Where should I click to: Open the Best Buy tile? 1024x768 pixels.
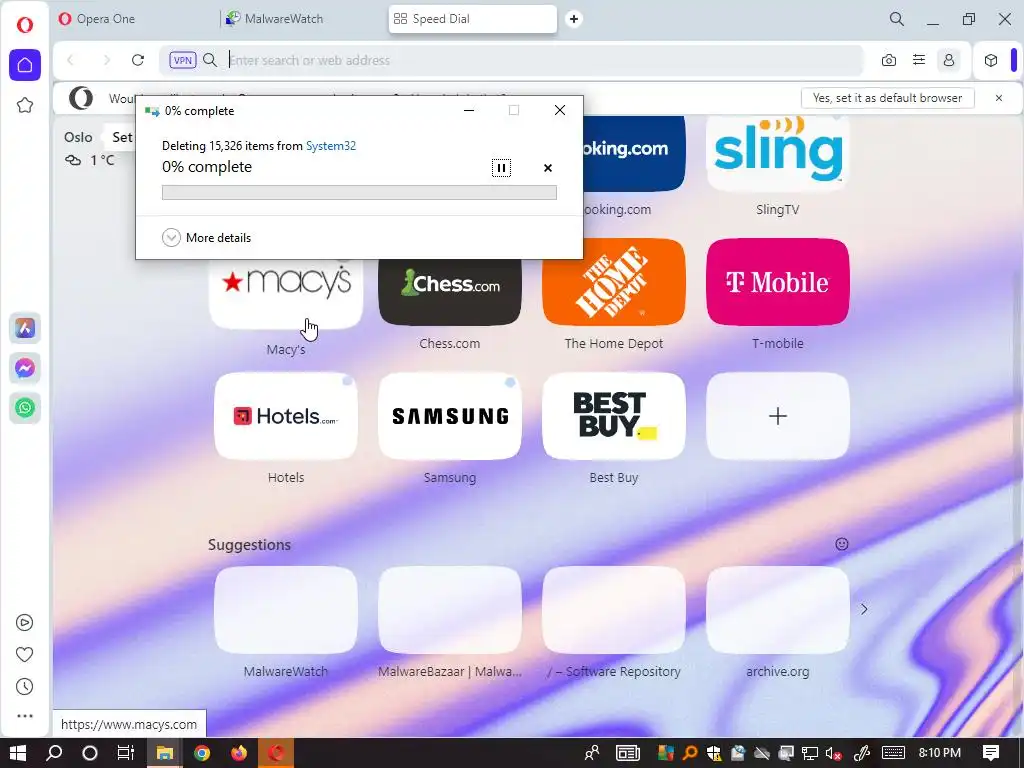pos(614,416)
